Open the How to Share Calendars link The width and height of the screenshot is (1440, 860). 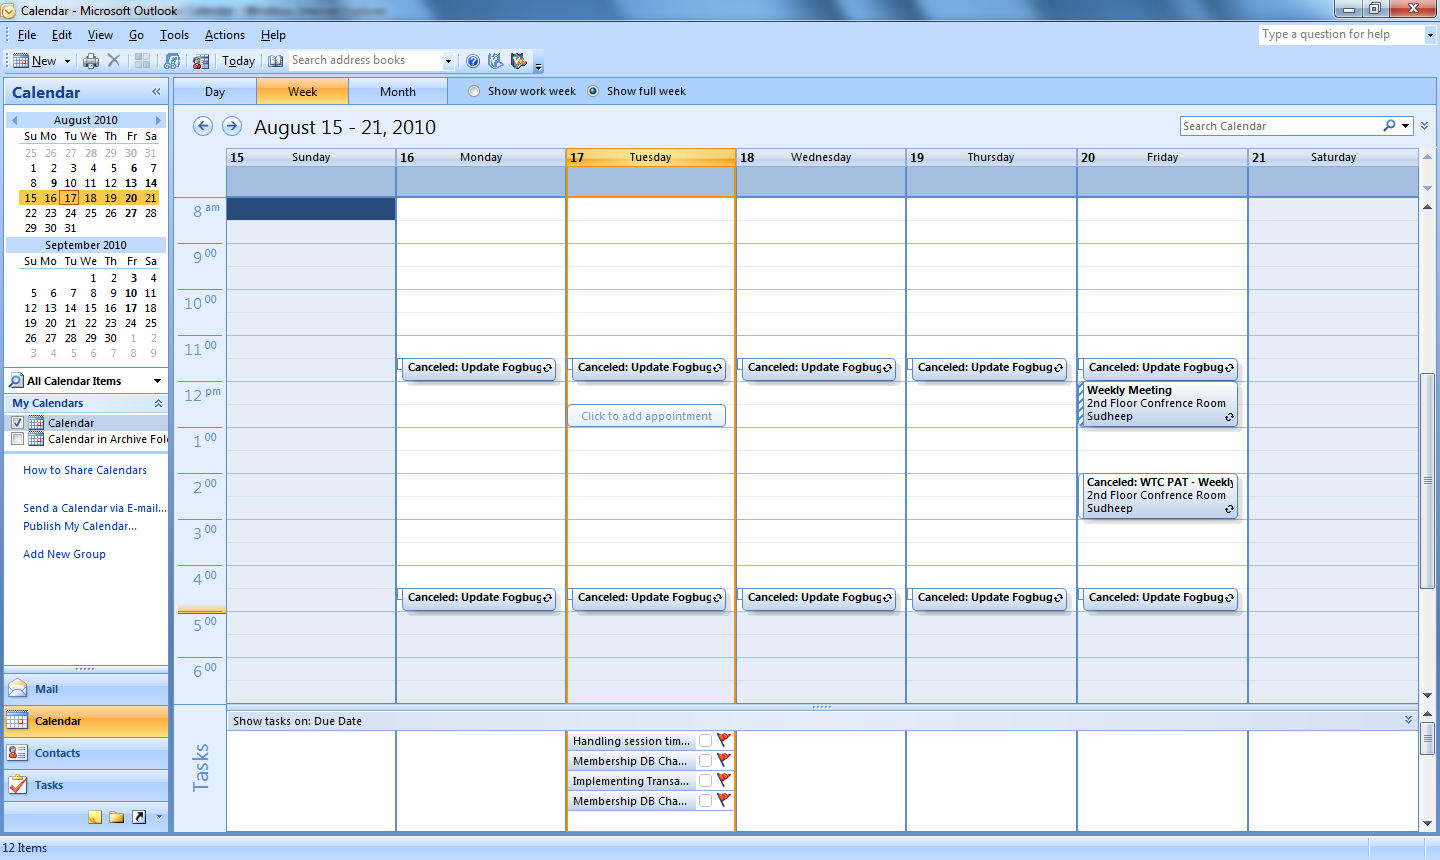point(85,470)
